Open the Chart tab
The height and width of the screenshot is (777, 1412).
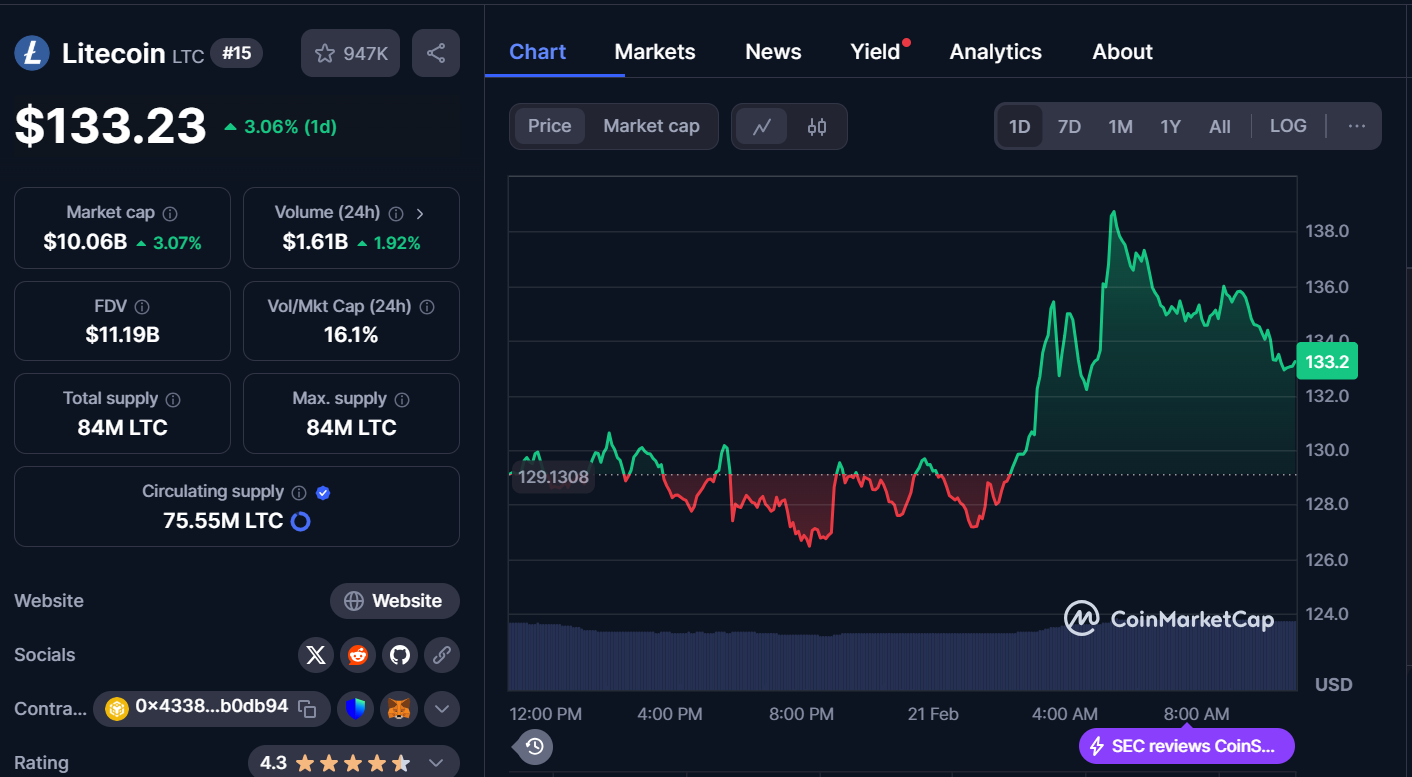click(538, 52)
